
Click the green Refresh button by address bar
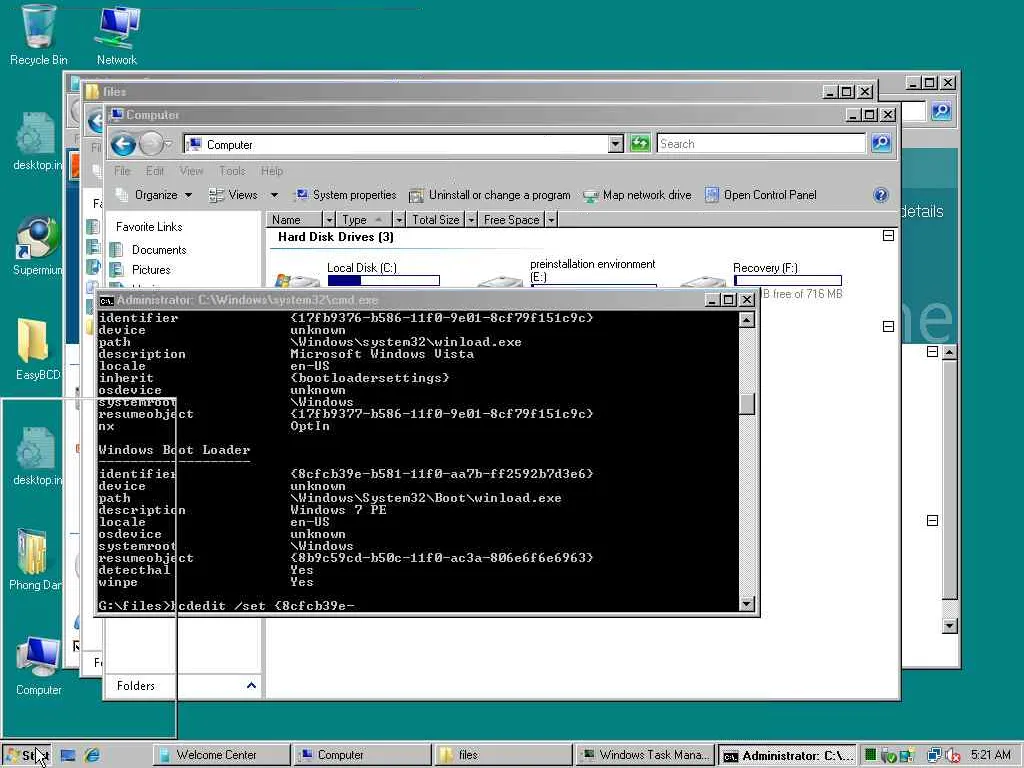coord(640,143)
